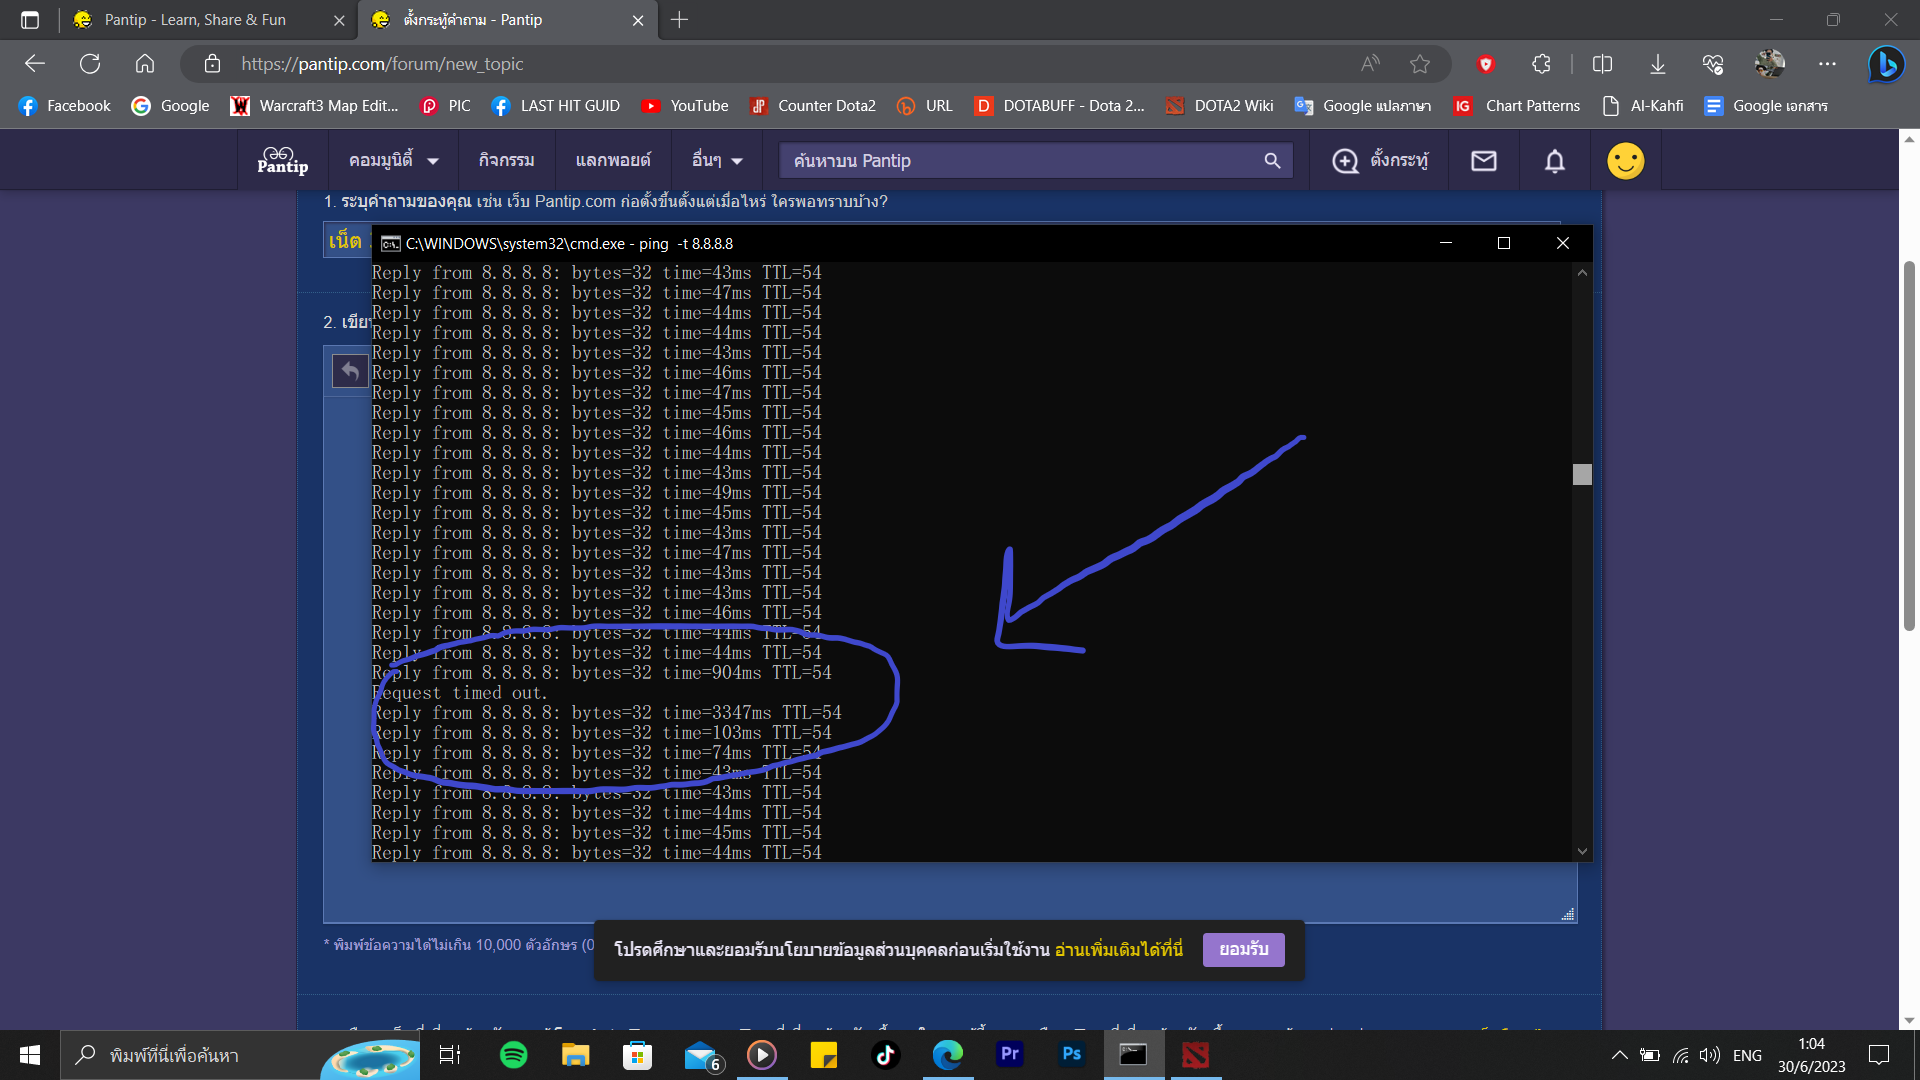Open the DOTA2 Wiki bookmark
The width and height of the screenshot is (1920, 1080).
[x=1220, y=106]
